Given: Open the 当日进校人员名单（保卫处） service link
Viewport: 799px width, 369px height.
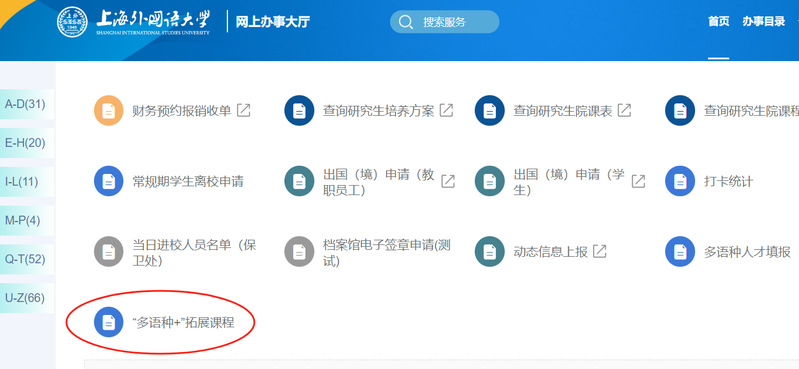Looking at the screenshot, I should pos(194,253).
